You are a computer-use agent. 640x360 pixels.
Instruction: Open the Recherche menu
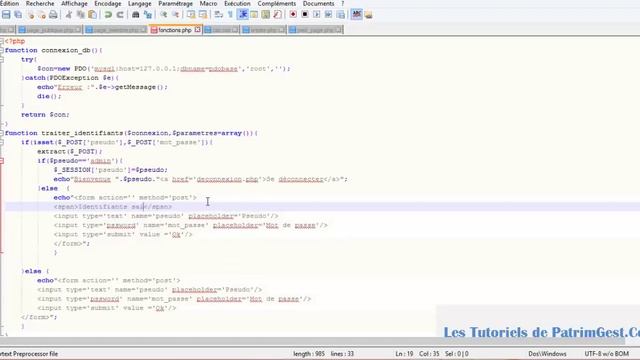point(40,4)
